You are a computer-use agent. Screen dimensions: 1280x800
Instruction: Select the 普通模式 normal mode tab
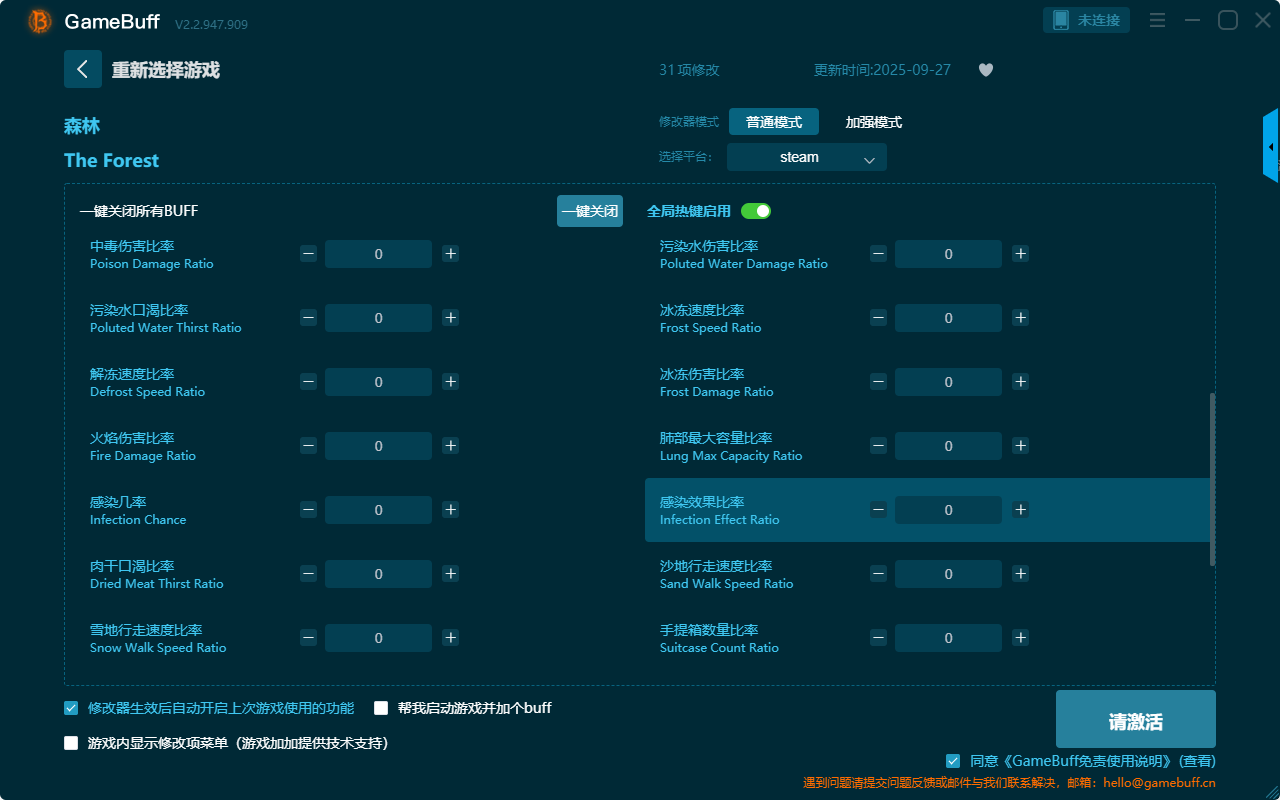click(773, 122)
